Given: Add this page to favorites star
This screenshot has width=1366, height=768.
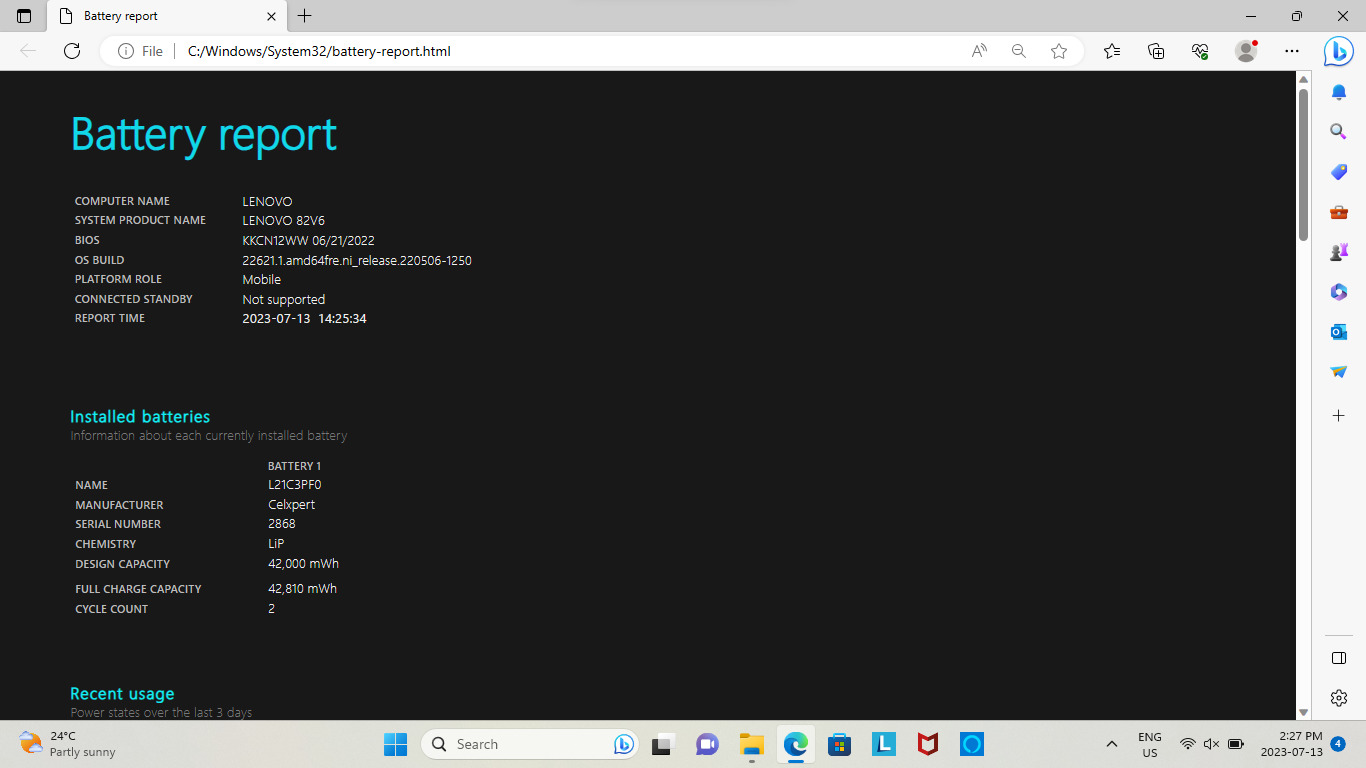Looking at the screenshot, I should click(x=1059, y=51).
